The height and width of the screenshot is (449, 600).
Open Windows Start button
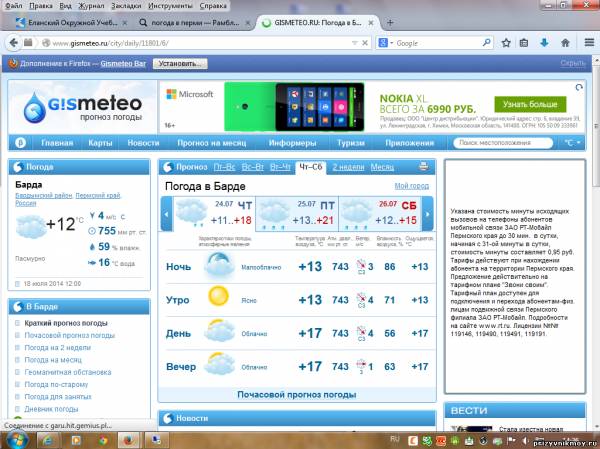point(16,440)
